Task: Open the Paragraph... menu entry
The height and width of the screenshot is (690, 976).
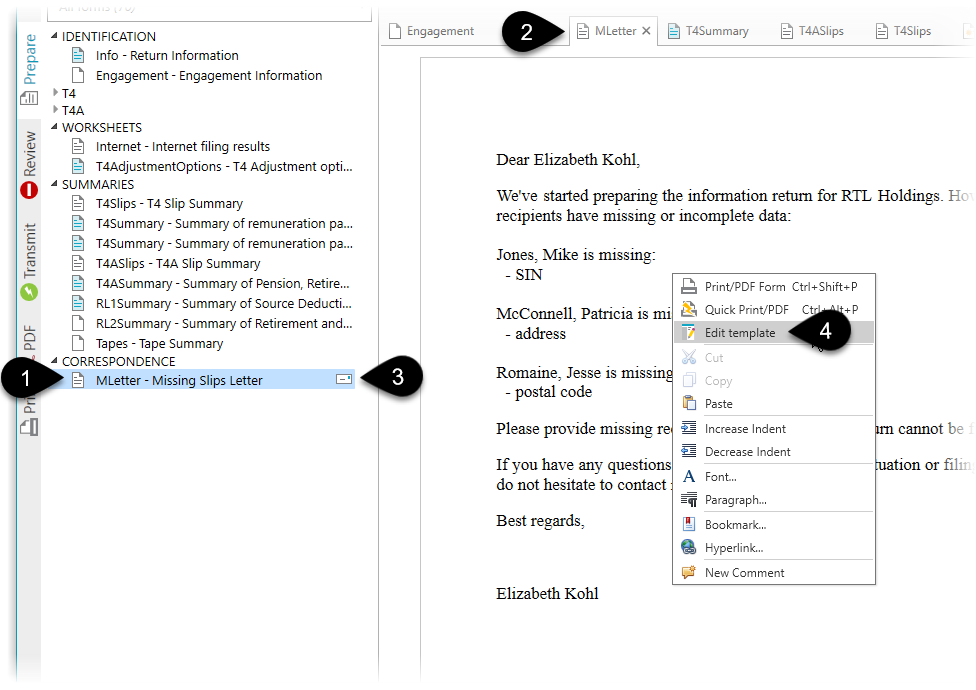Action: [735, 500]
